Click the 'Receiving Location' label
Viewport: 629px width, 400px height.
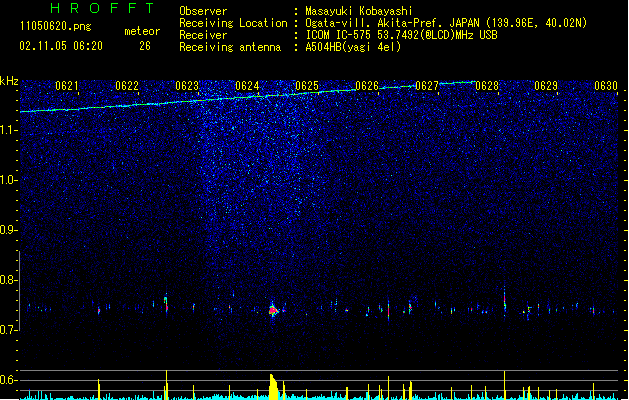click(233, 23)
